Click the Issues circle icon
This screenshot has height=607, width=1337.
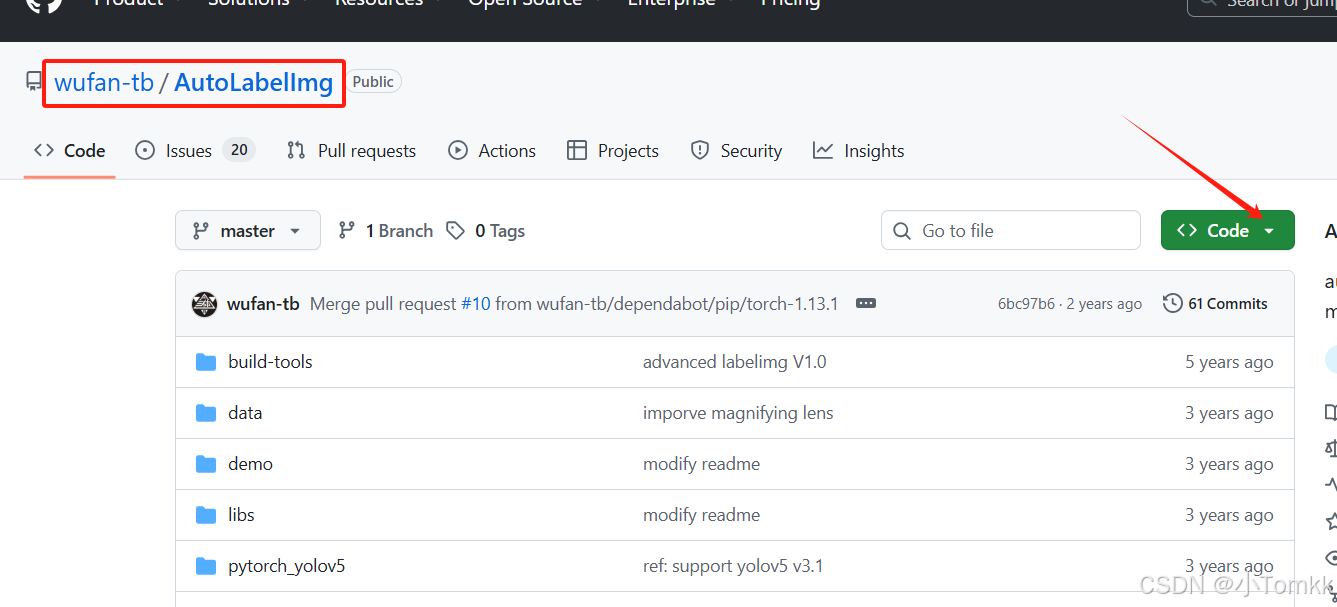145,151
